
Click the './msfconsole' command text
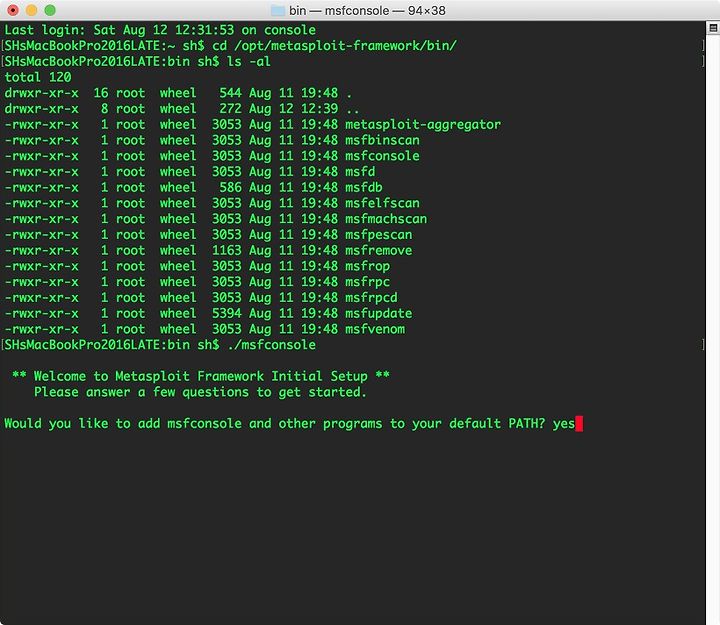tap(272, 345)
